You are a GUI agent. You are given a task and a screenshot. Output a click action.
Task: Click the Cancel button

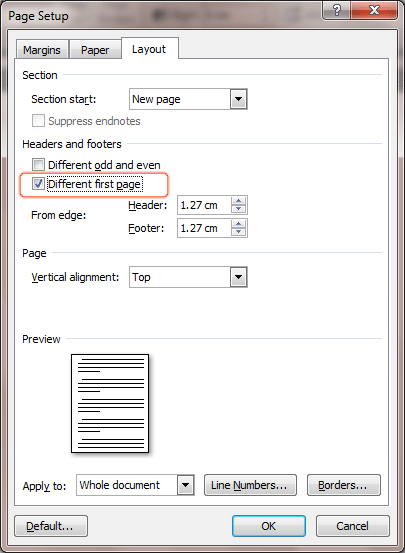pyautogui.click(x=353, y=526)
